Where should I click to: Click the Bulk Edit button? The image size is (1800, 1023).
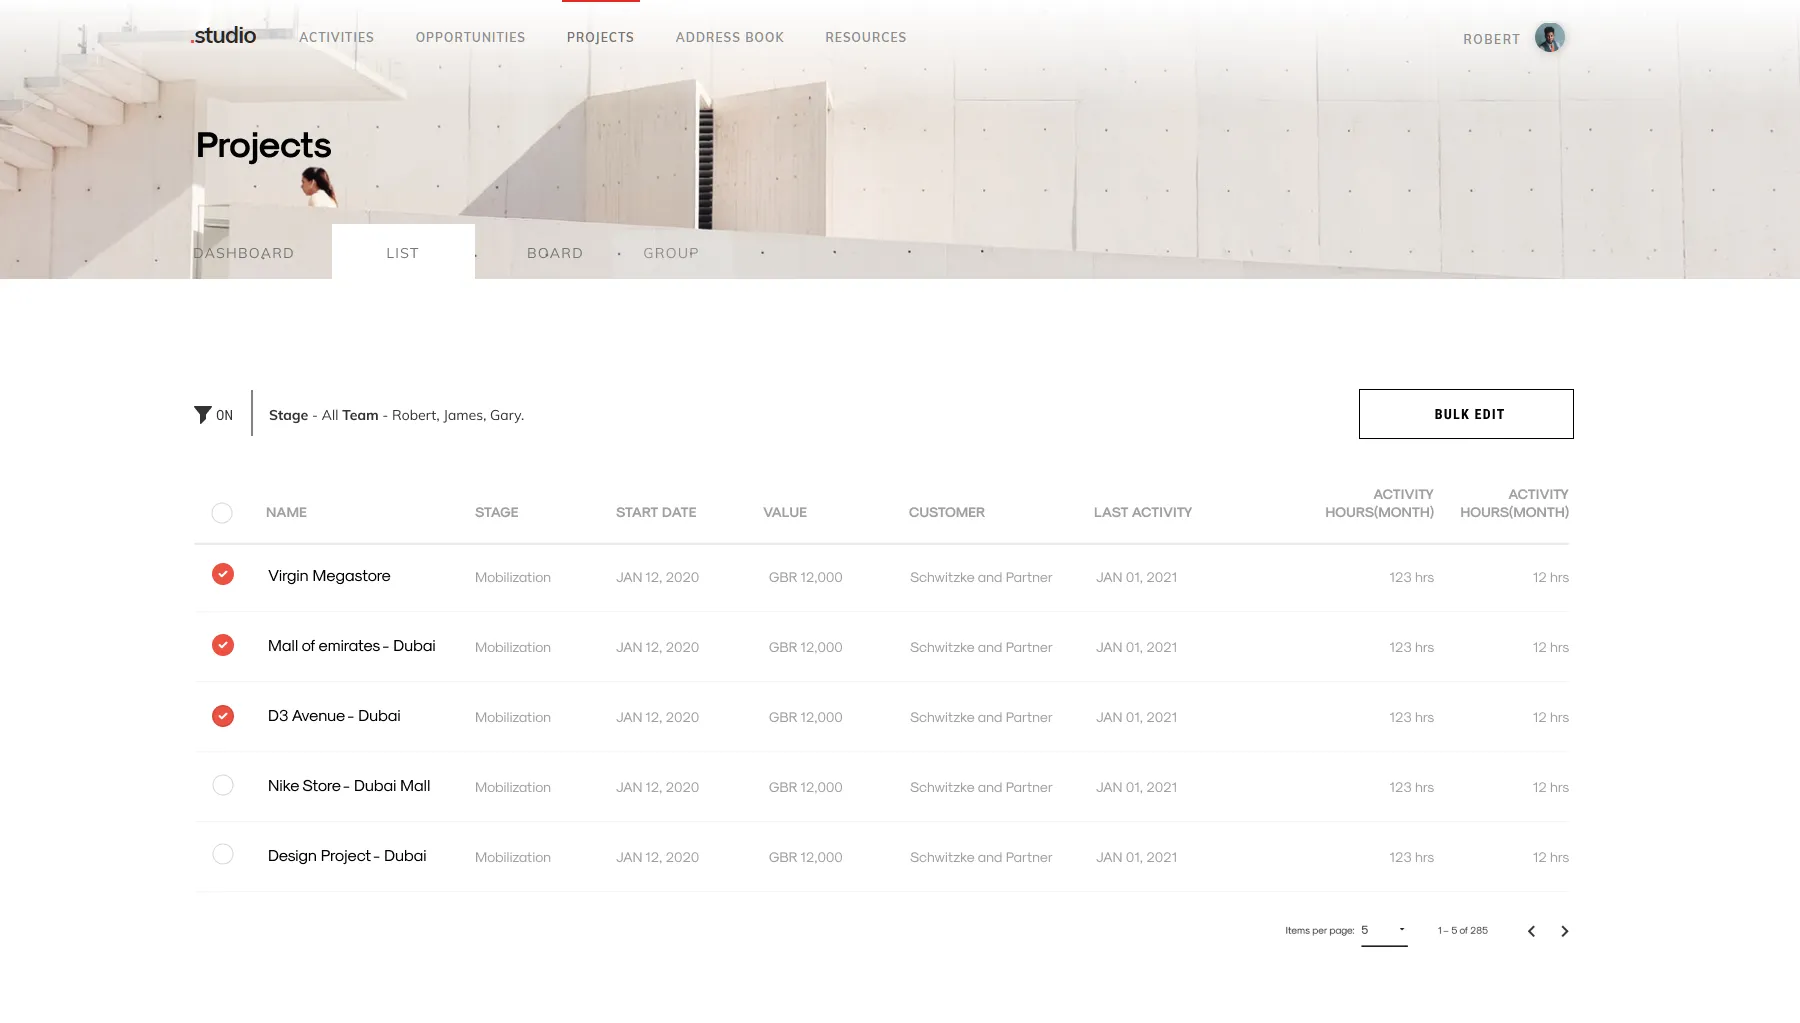point(1466,413)
